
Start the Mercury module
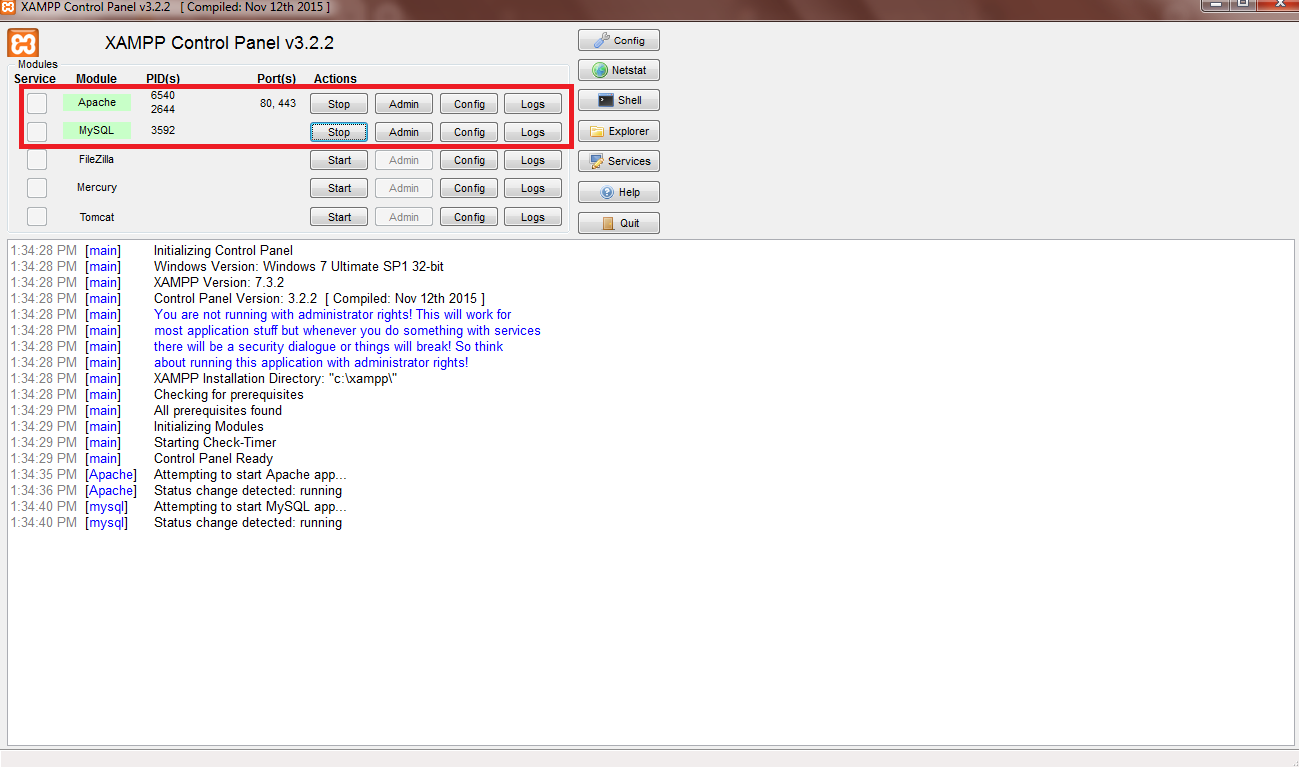pyautogui.click(x=339, y=188)
